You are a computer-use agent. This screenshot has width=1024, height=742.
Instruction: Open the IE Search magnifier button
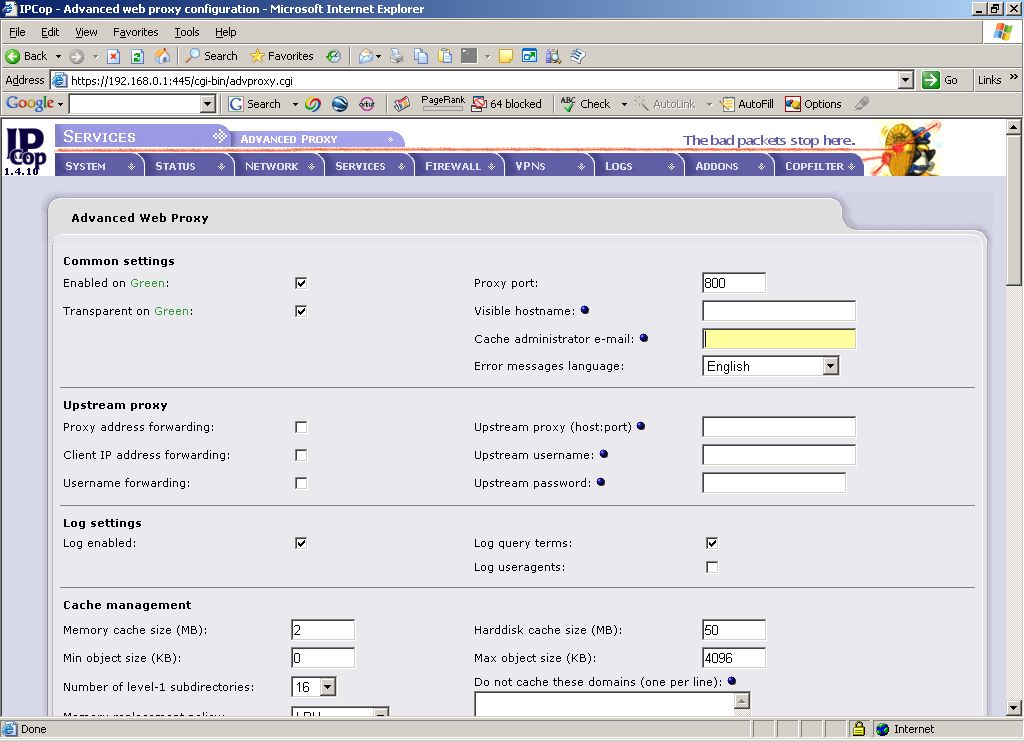pos(212,56)
